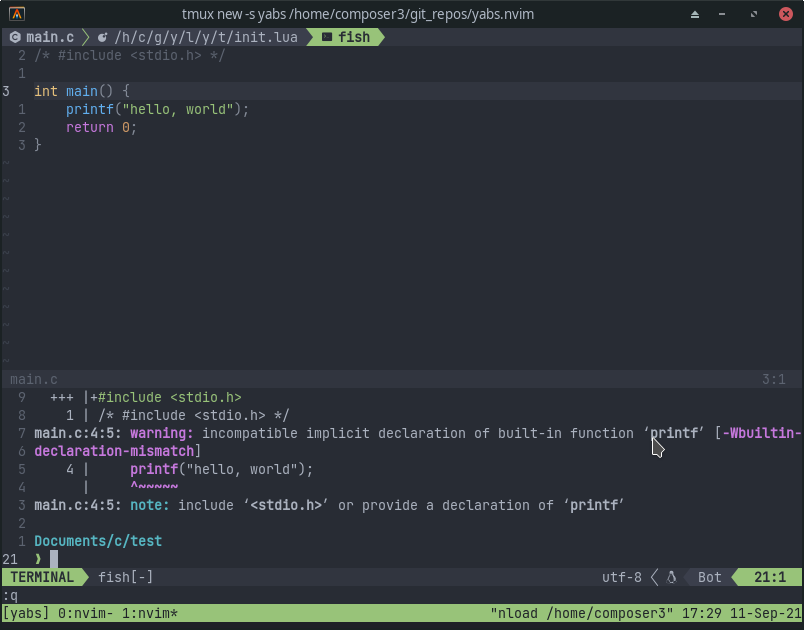Click -Wbuiltin- warning flag text
804x630 pixels.
click(x=761, y=433)
